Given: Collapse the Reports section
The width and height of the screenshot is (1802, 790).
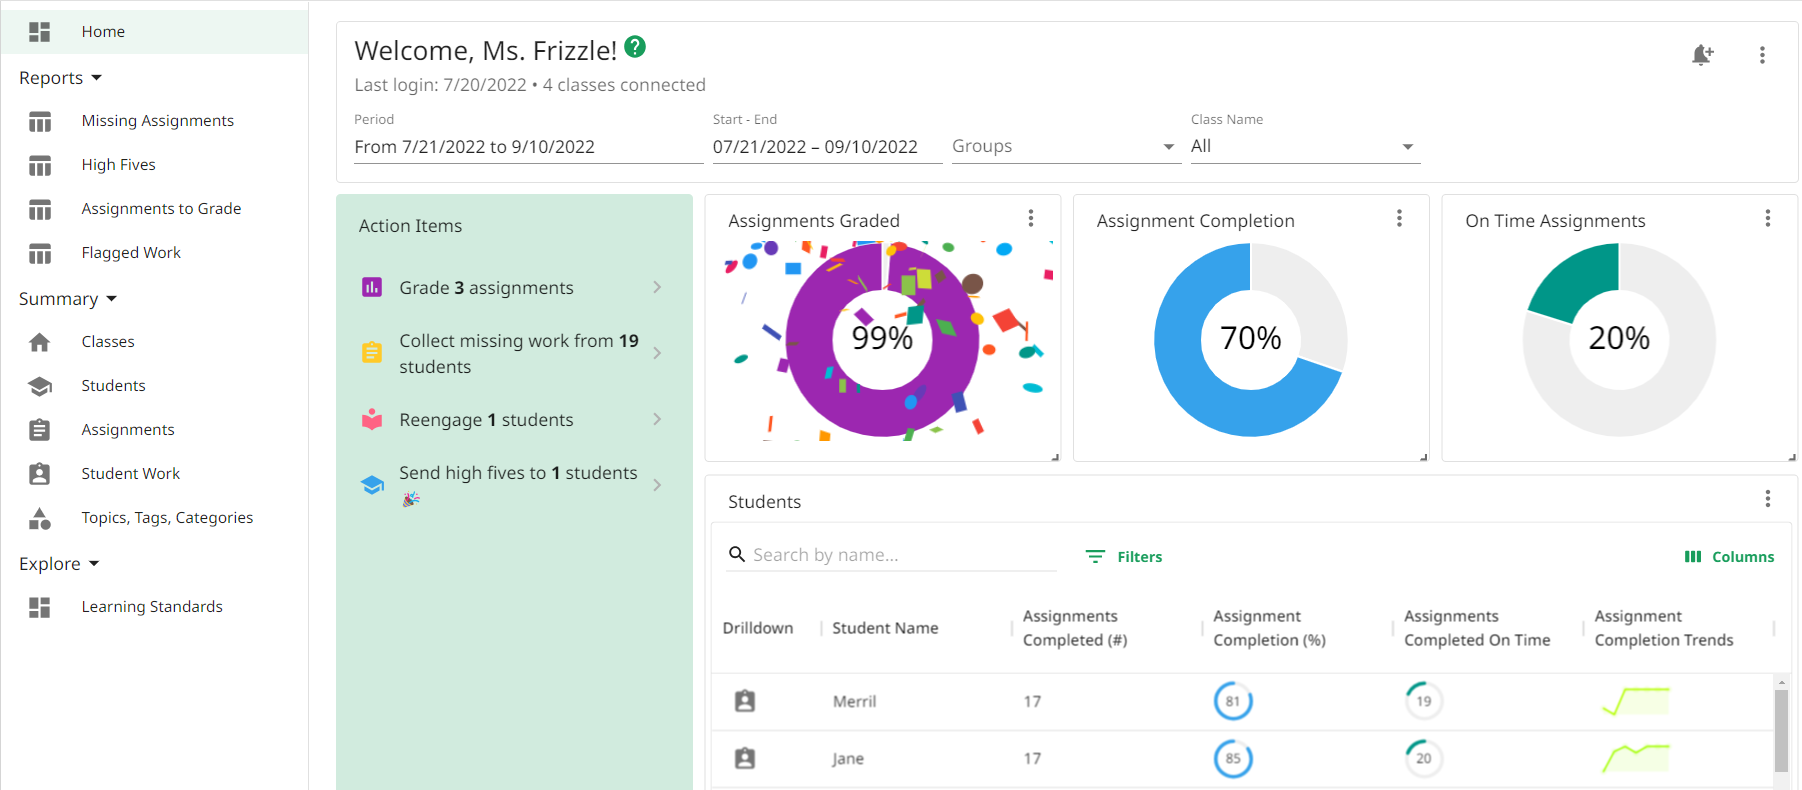Looking at the screenshot, I should coord(60,78).
